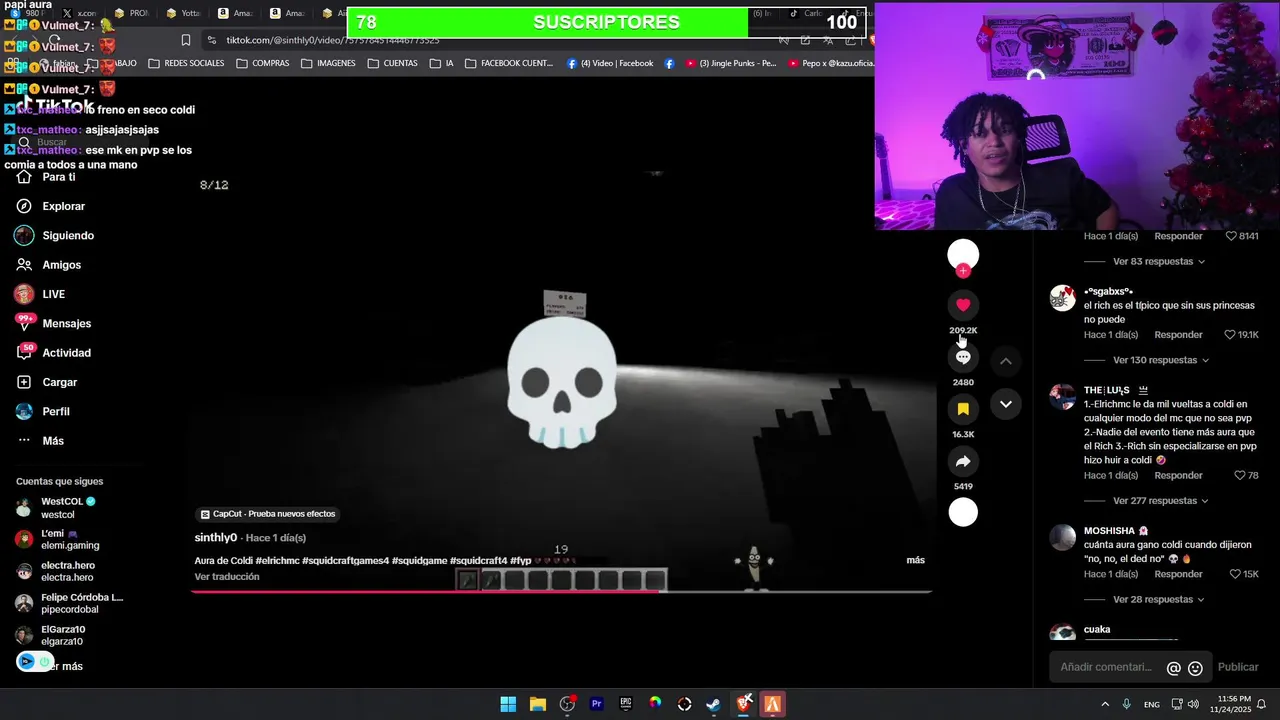Viewport: 1280px width, 720px height.
Task: Open the sinthly0 username on the video
Action: 216,538
